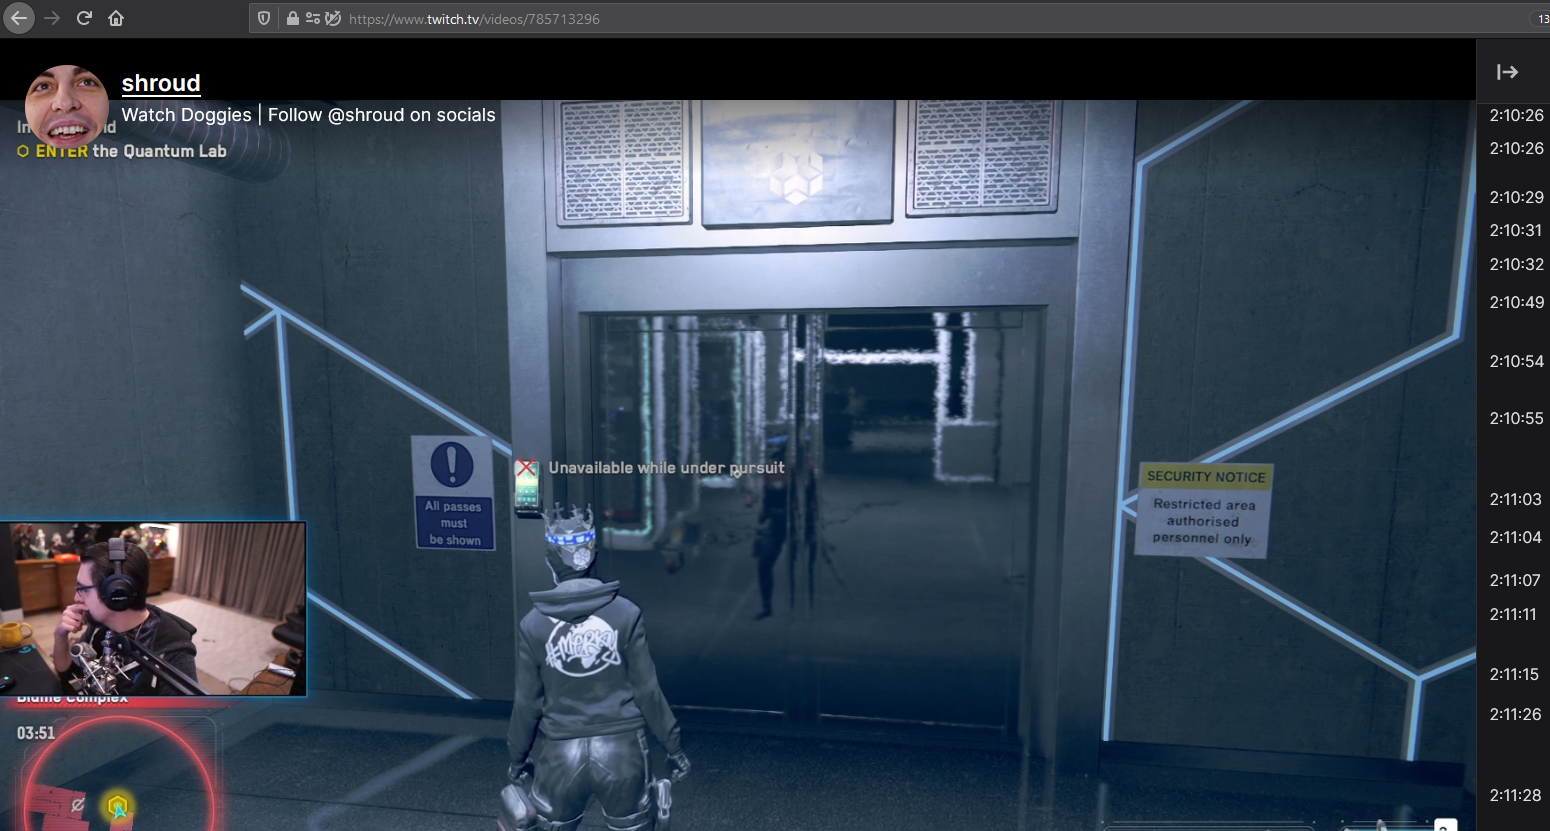Open the browser home page

tap(116, 18)
